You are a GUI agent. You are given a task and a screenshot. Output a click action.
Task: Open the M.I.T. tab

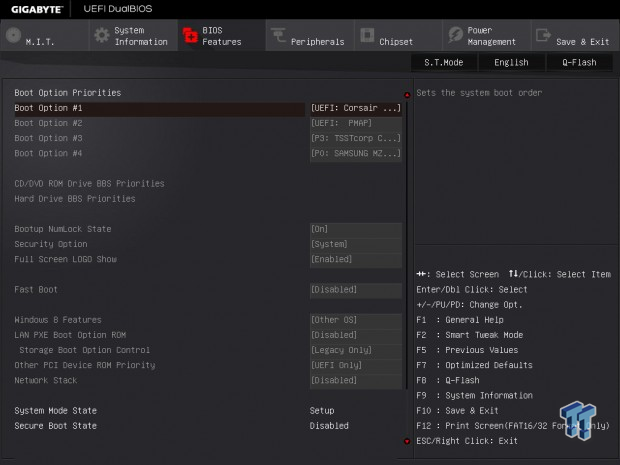click(x=45, y=35)
